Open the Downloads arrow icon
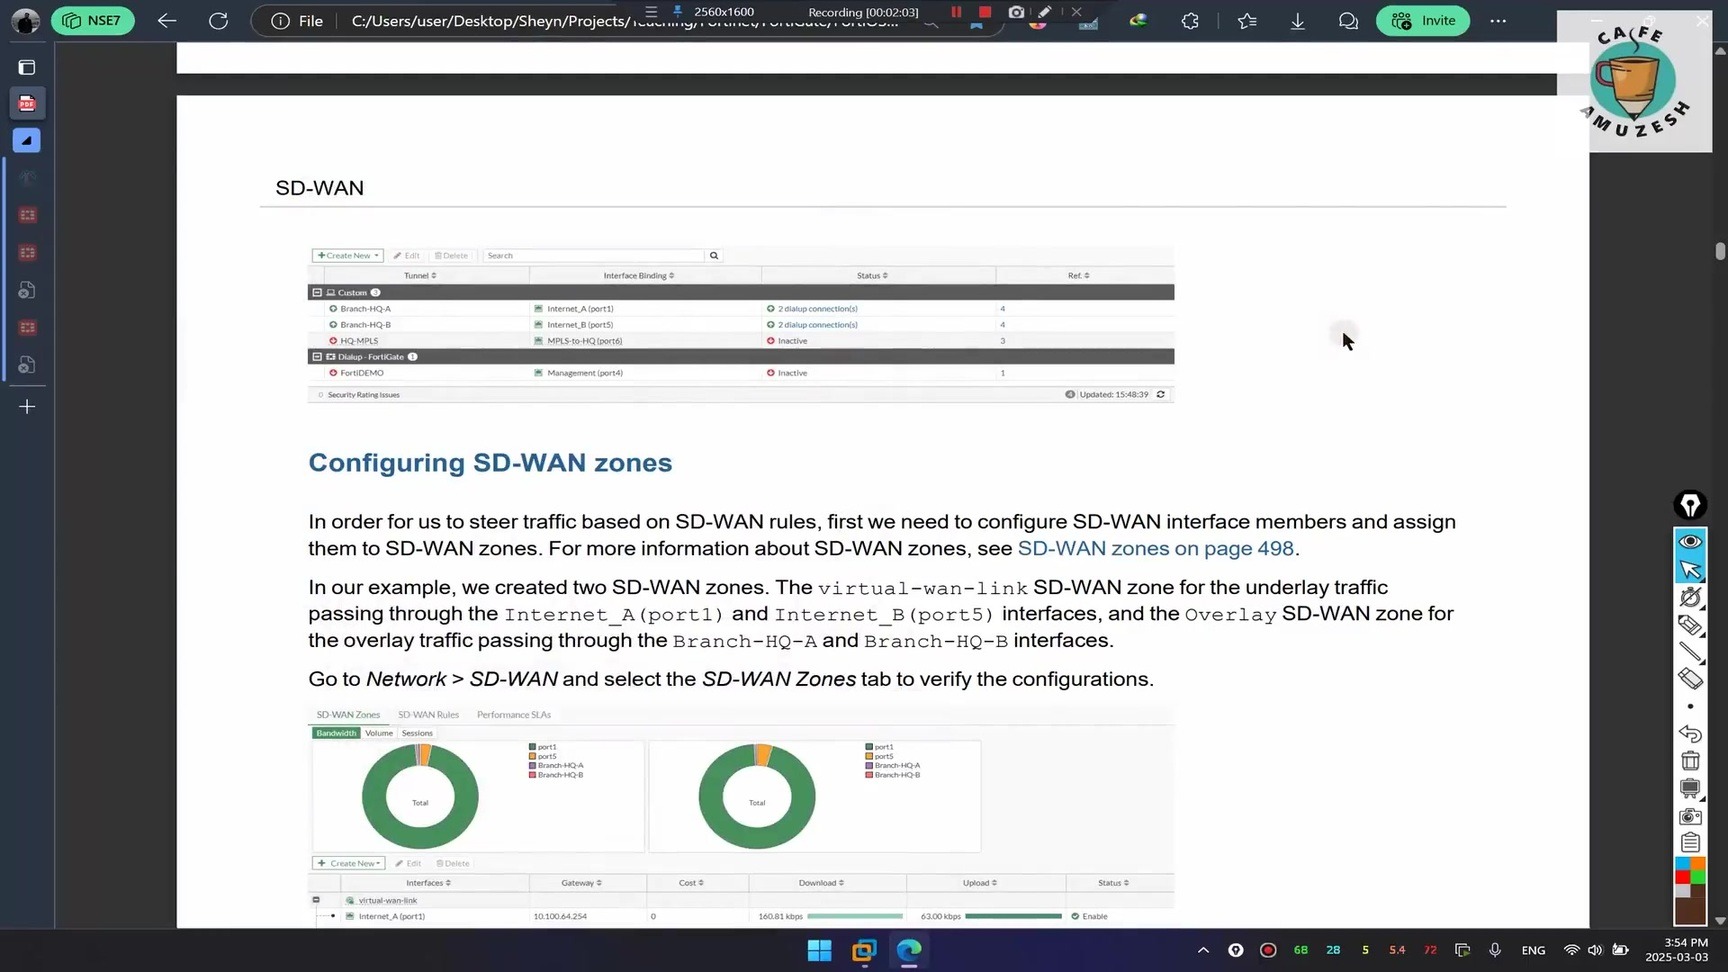1728x972 pixels. tap(1297, 20)
